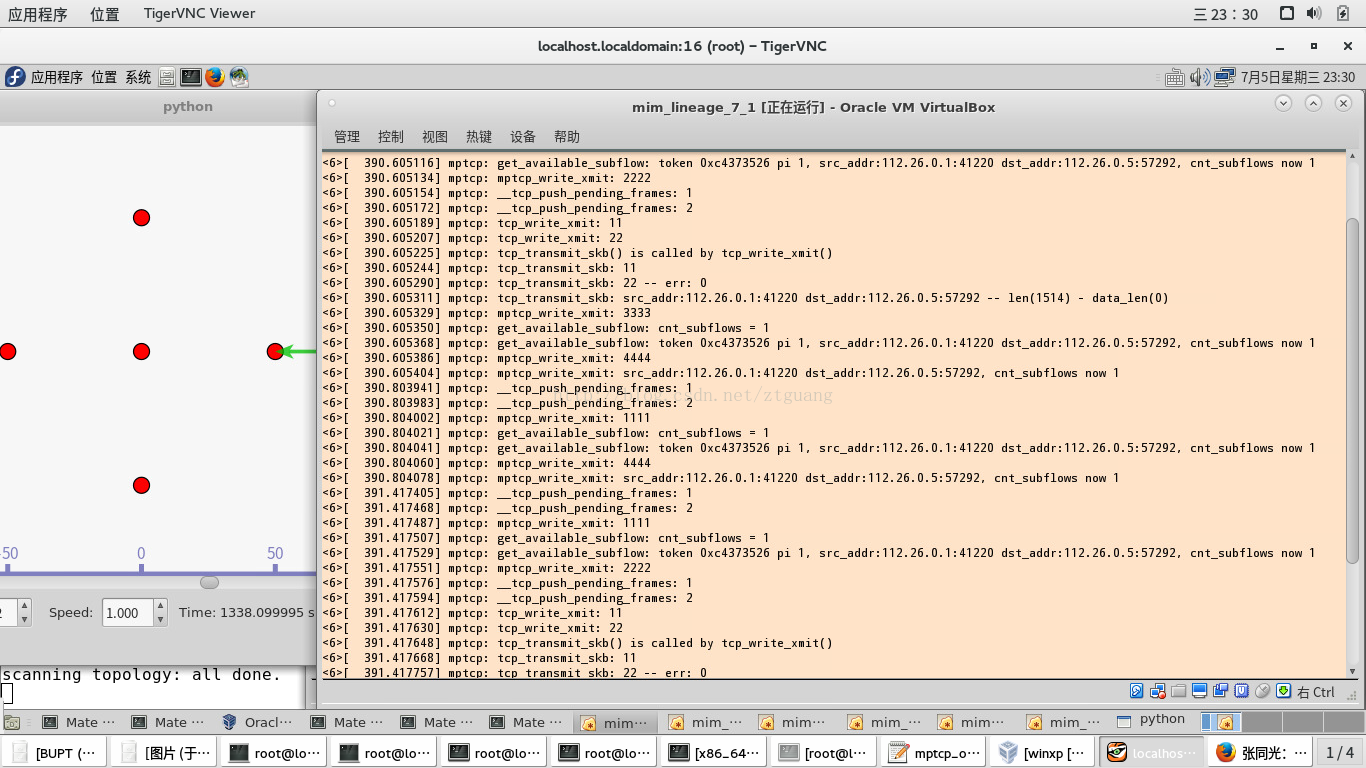The height and width of the screenshot is (768, 1366).
Task: Open the 位置 menu in the VNC desktop panel
Action: pos(104,77)
